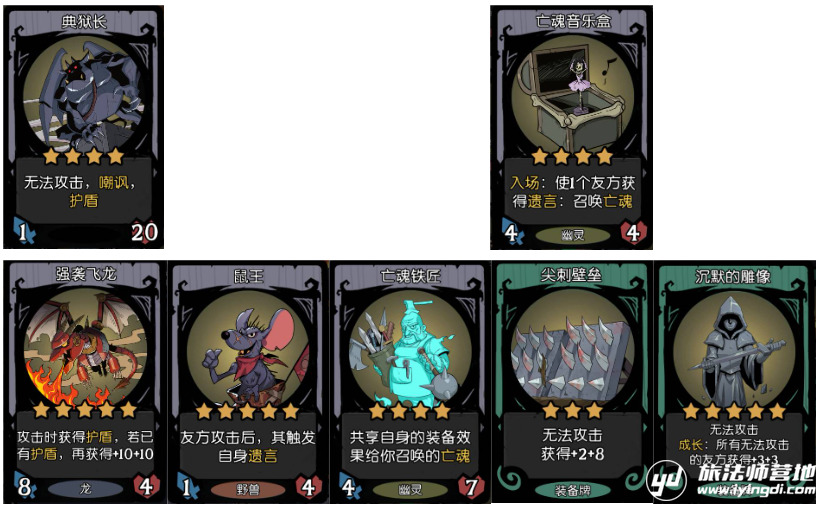The width and height of the screenshot is (826, 511).
Task: Click the health heart icon on 亡魂音乐盒
Action: click(x=633, y=232)
